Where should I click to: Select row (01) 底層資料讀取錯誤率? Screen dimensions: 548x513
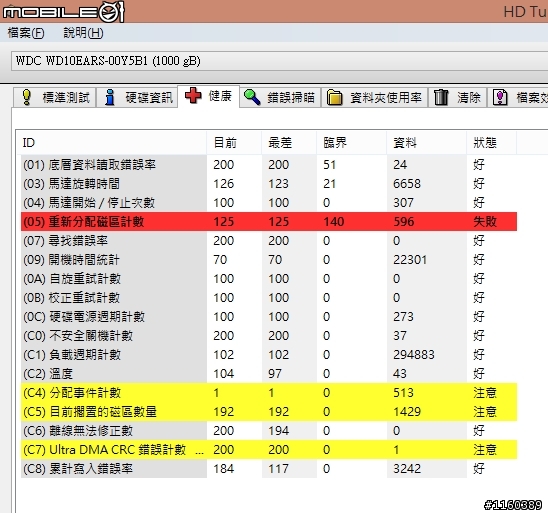click(269, 165)
